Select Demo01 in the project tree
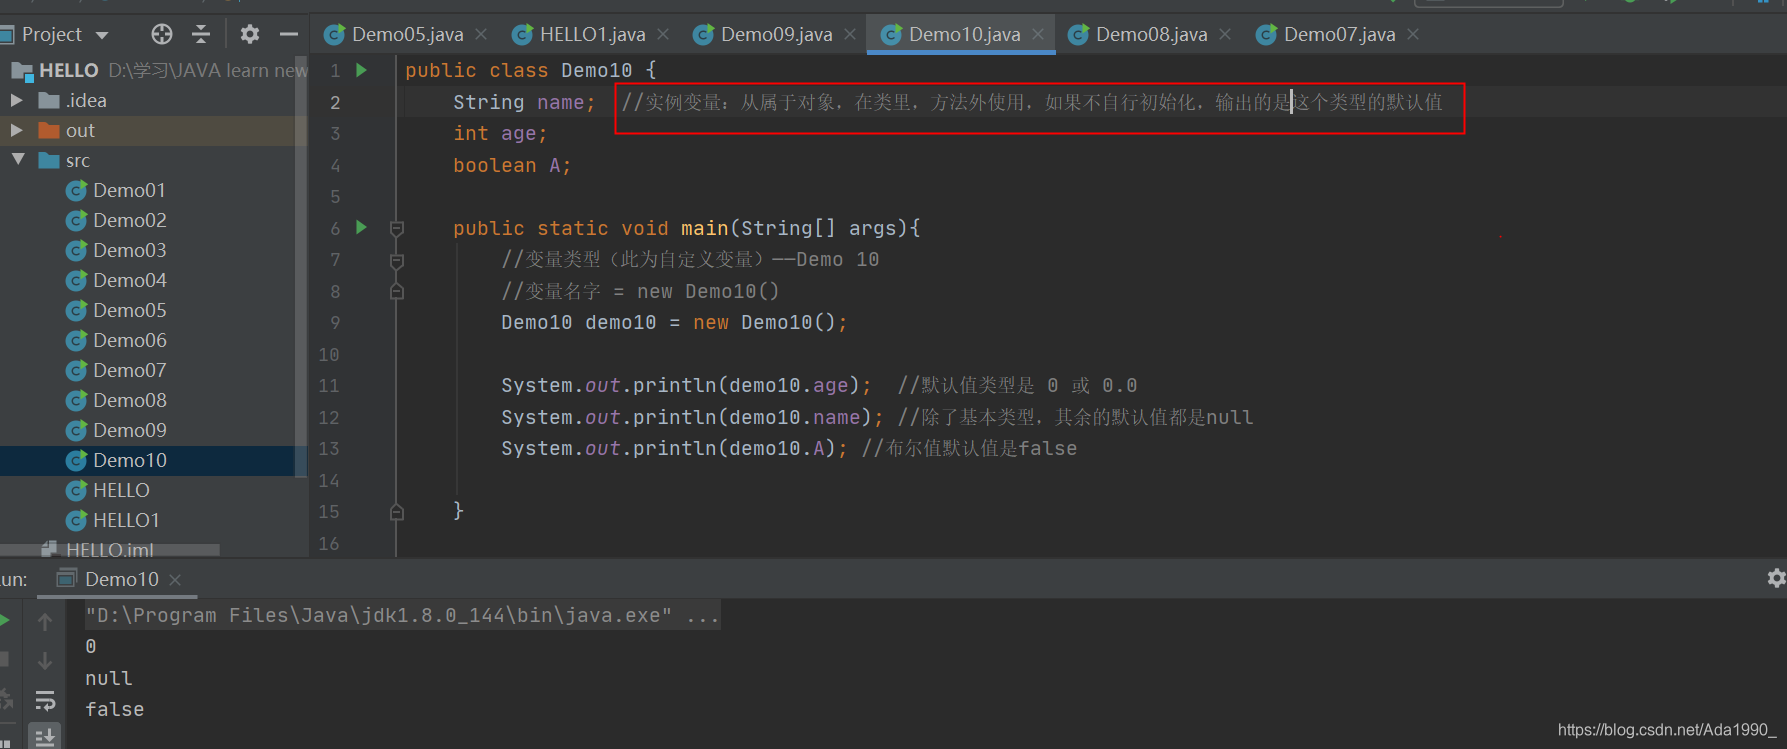1787x749 pixels. pos(129,190)
